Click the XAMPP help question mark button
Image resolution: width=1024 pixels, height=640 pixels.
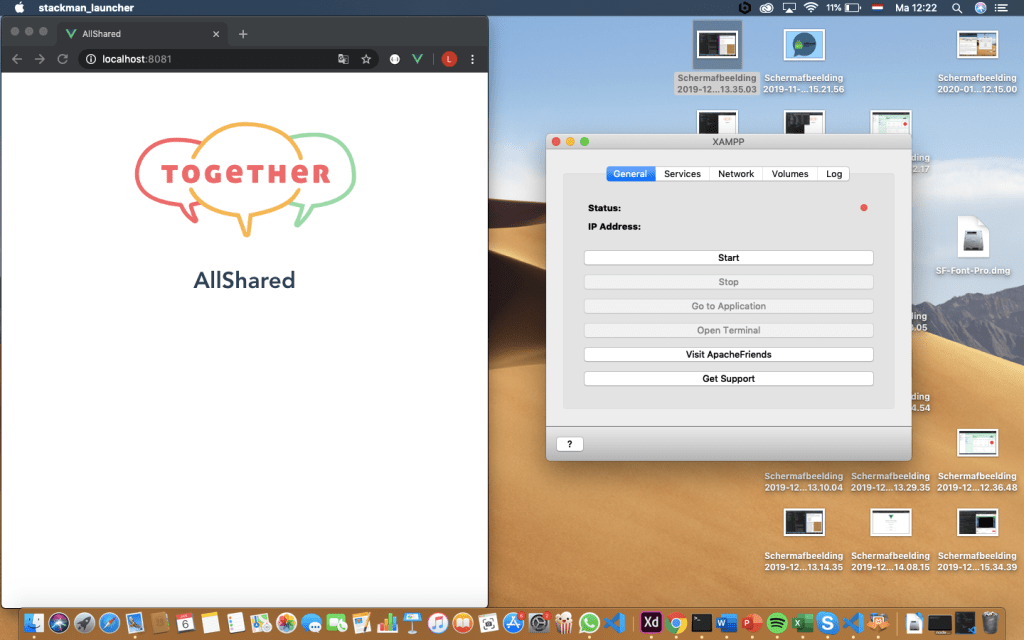569,444
